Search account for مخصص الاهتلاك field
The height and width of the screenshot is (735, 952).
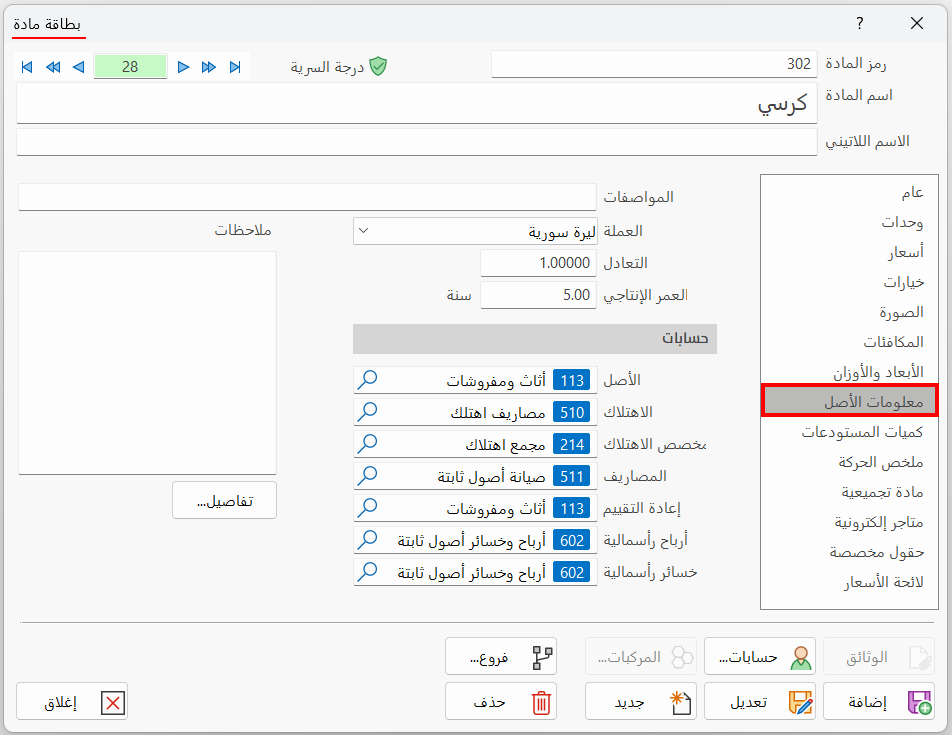pyautogui.click(x=367, y=444)
